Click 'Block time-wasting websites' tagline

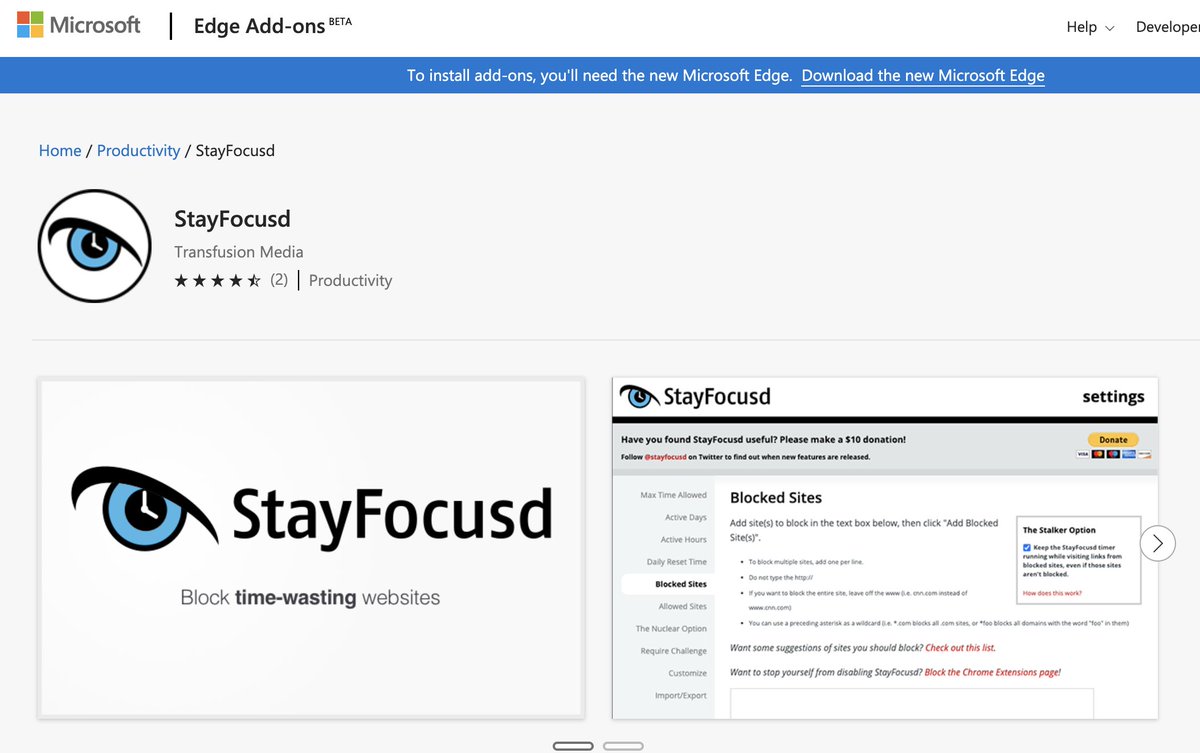(310, 598)
